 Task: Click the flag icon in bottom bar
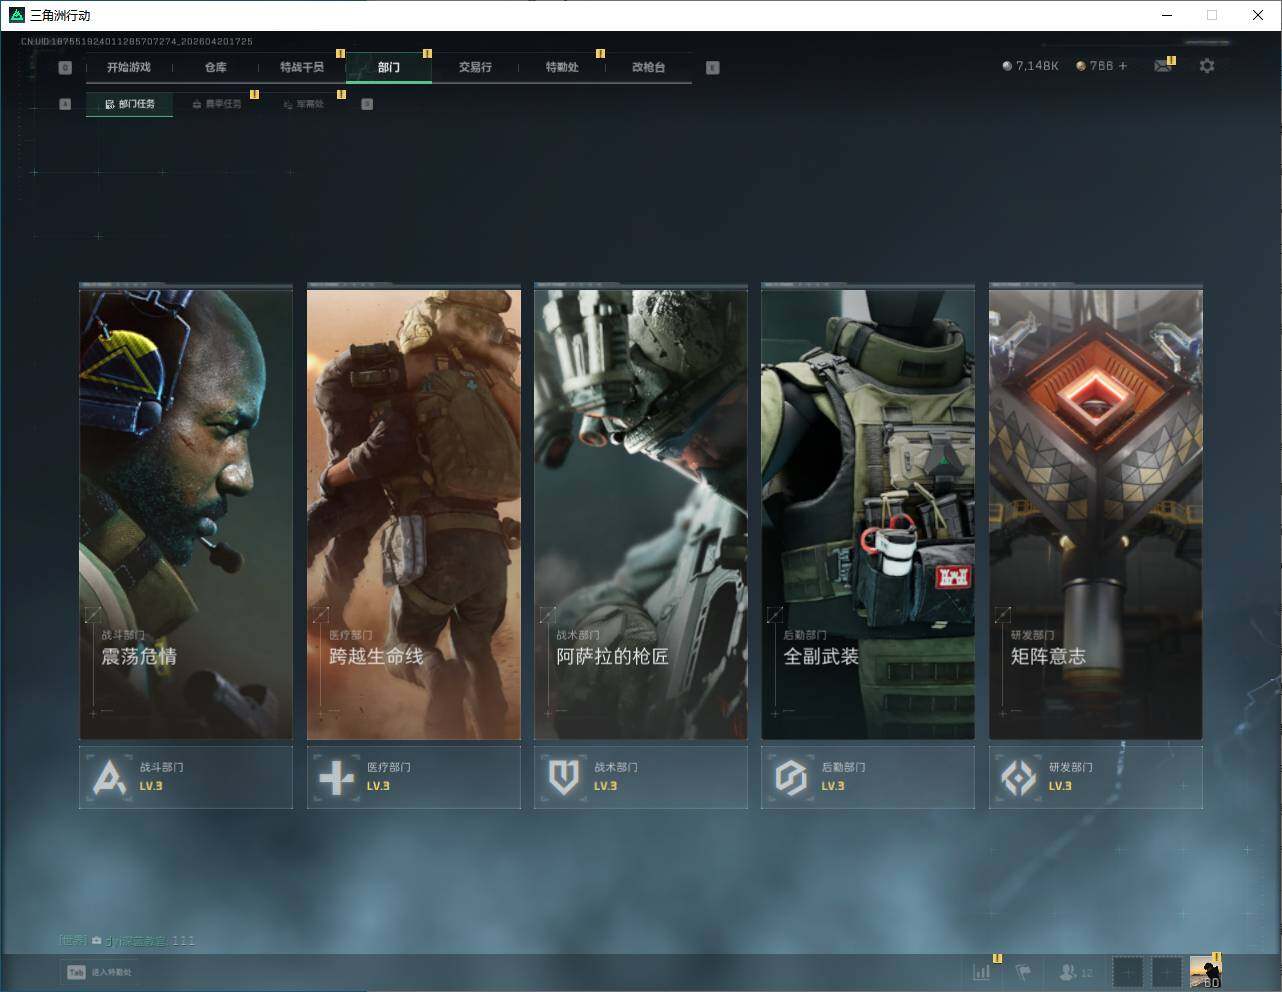(1023, 971)
